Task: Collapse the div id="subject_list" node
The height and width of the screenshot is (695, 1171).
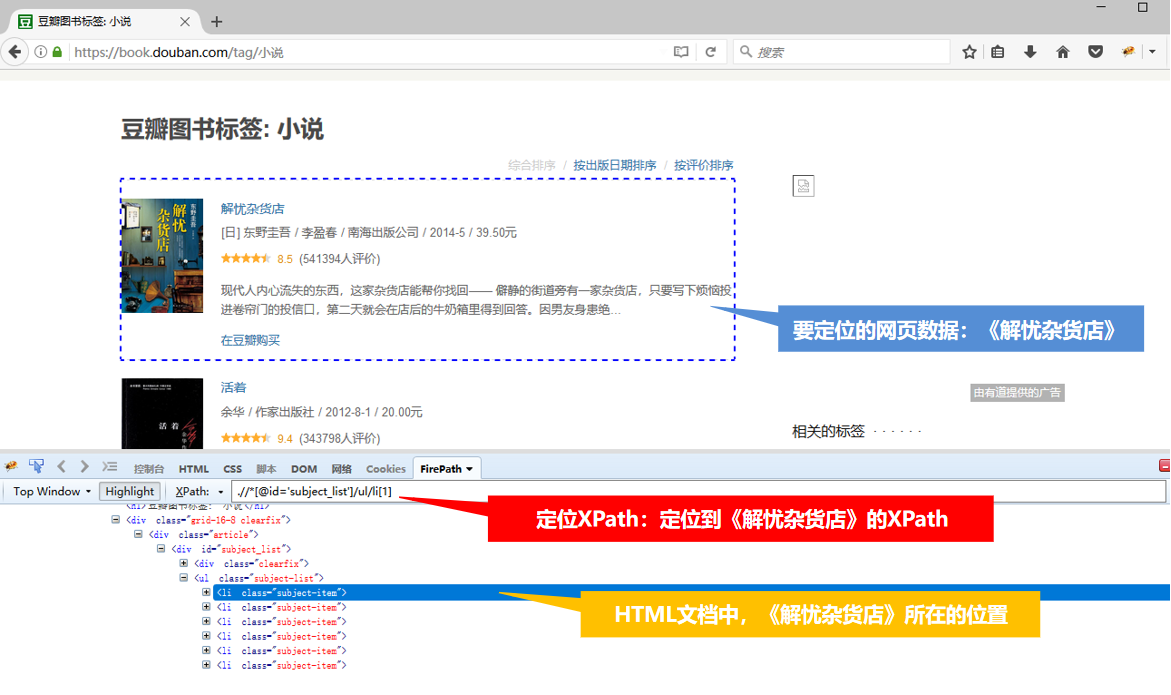Action: (161, 549)
